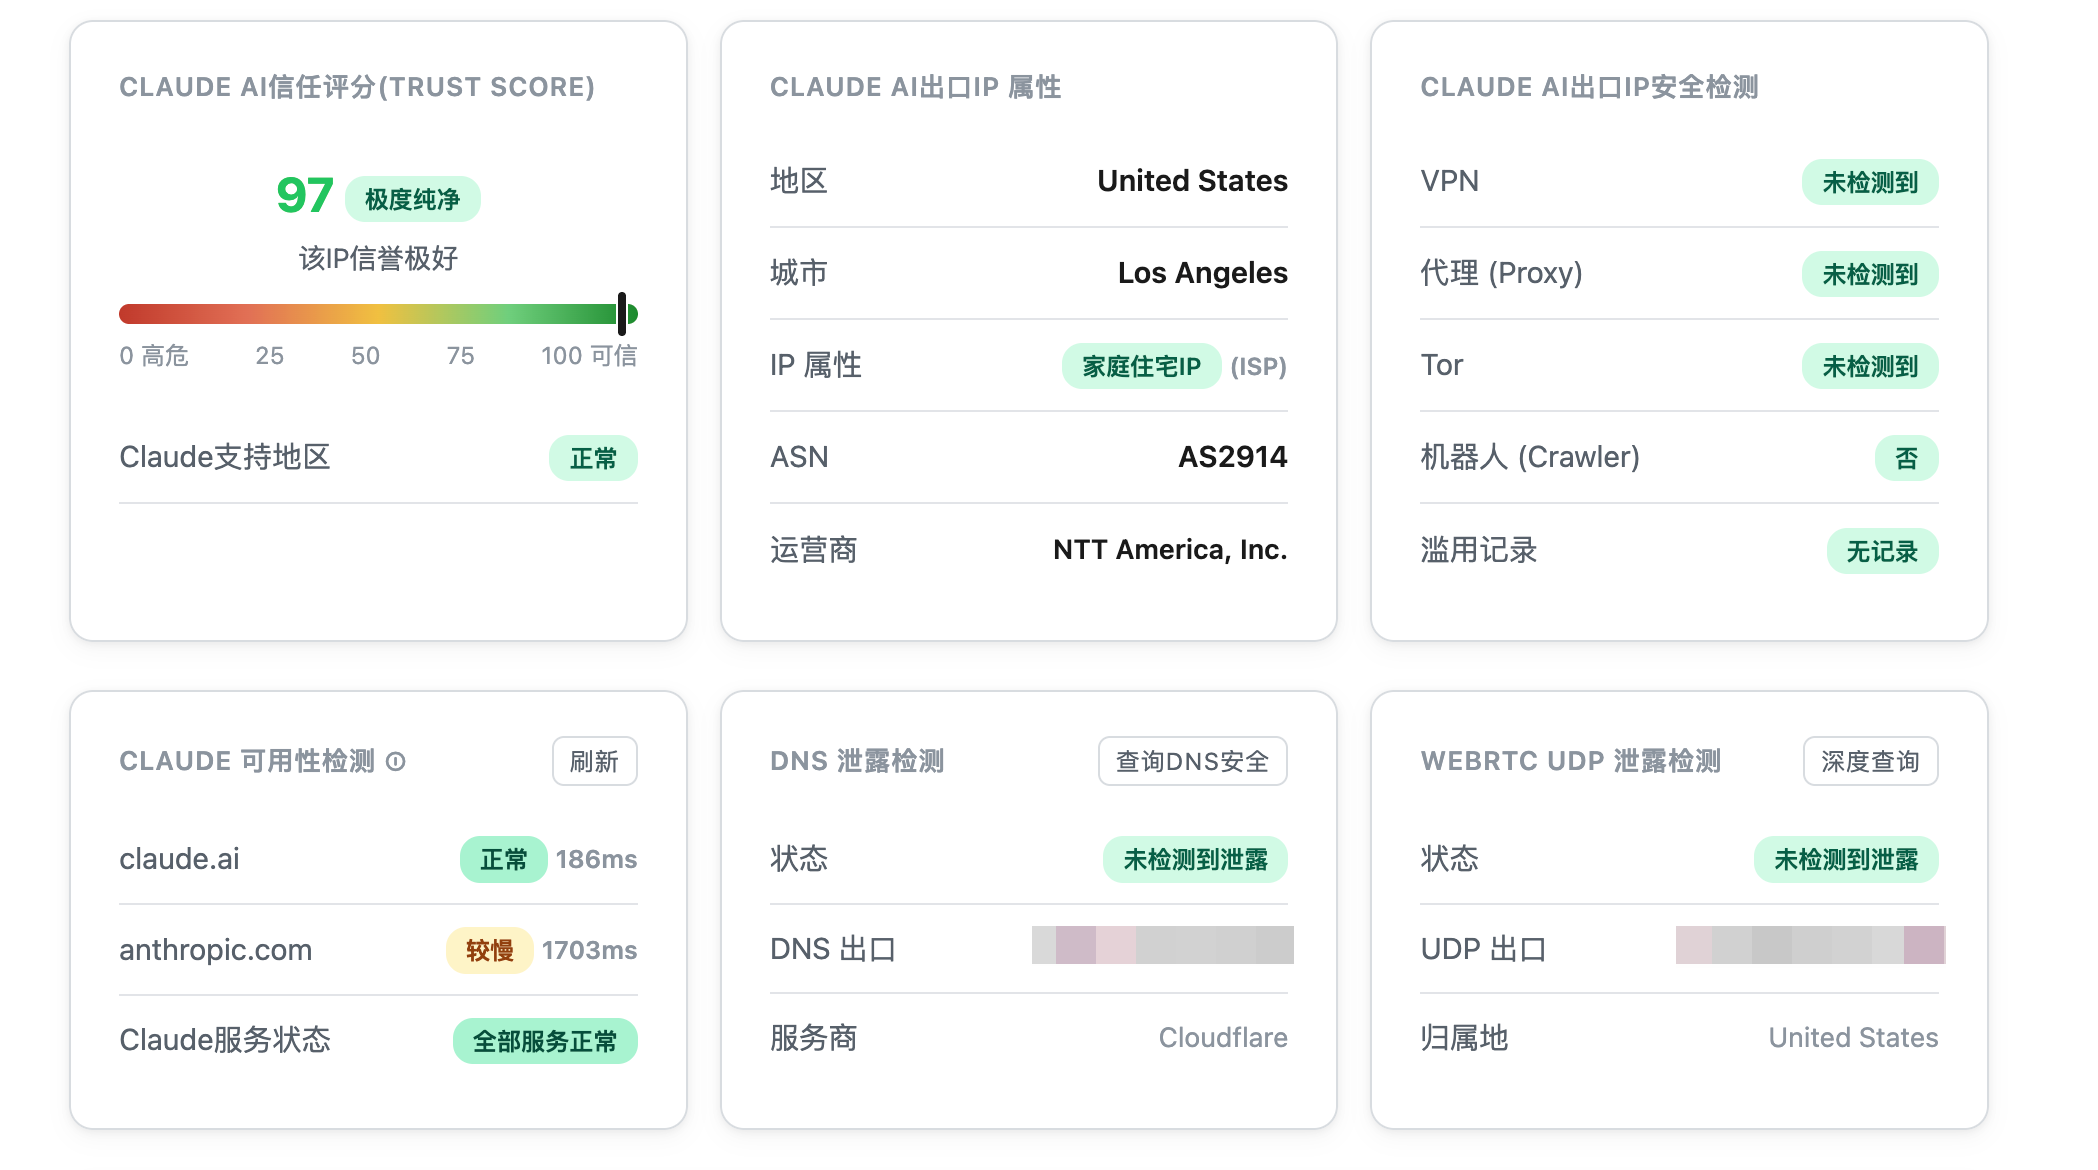This screenshot has width=2098, height=1170.
Task: Open the 查询DNS安全 lookup
Action: coord(1192,762)
